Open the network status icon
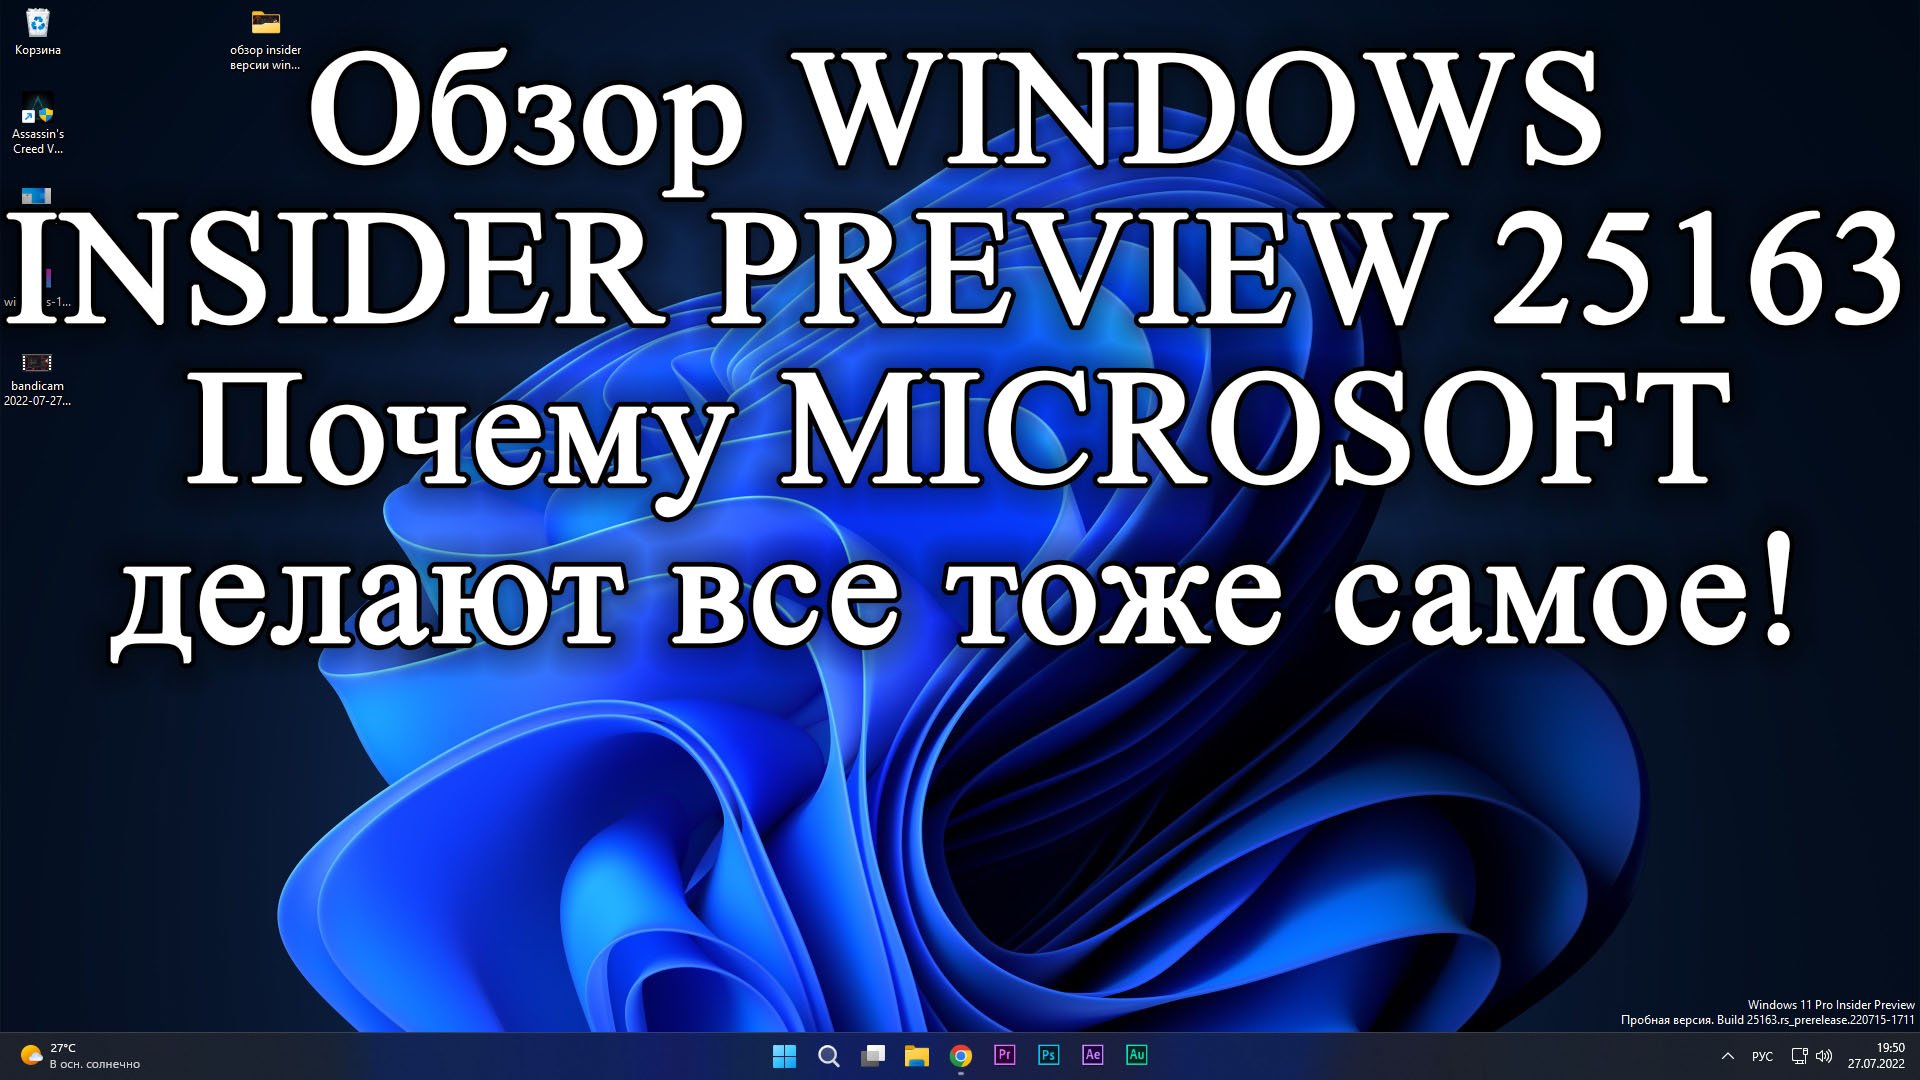The width and height of the screenshot is (1920, 1080). pyautogui.click(x=1799, y=1056)
